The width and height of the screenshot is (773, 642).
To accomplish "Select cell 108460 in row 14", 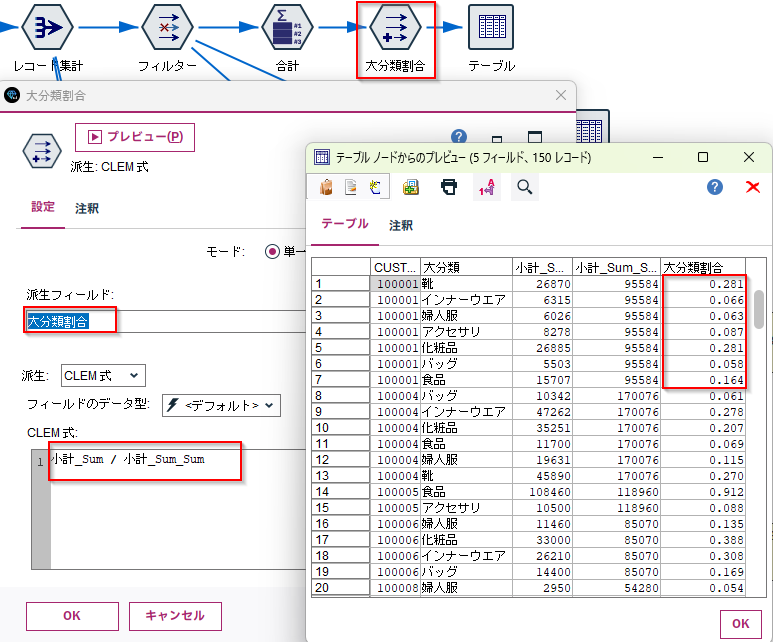I will [542, 492].
